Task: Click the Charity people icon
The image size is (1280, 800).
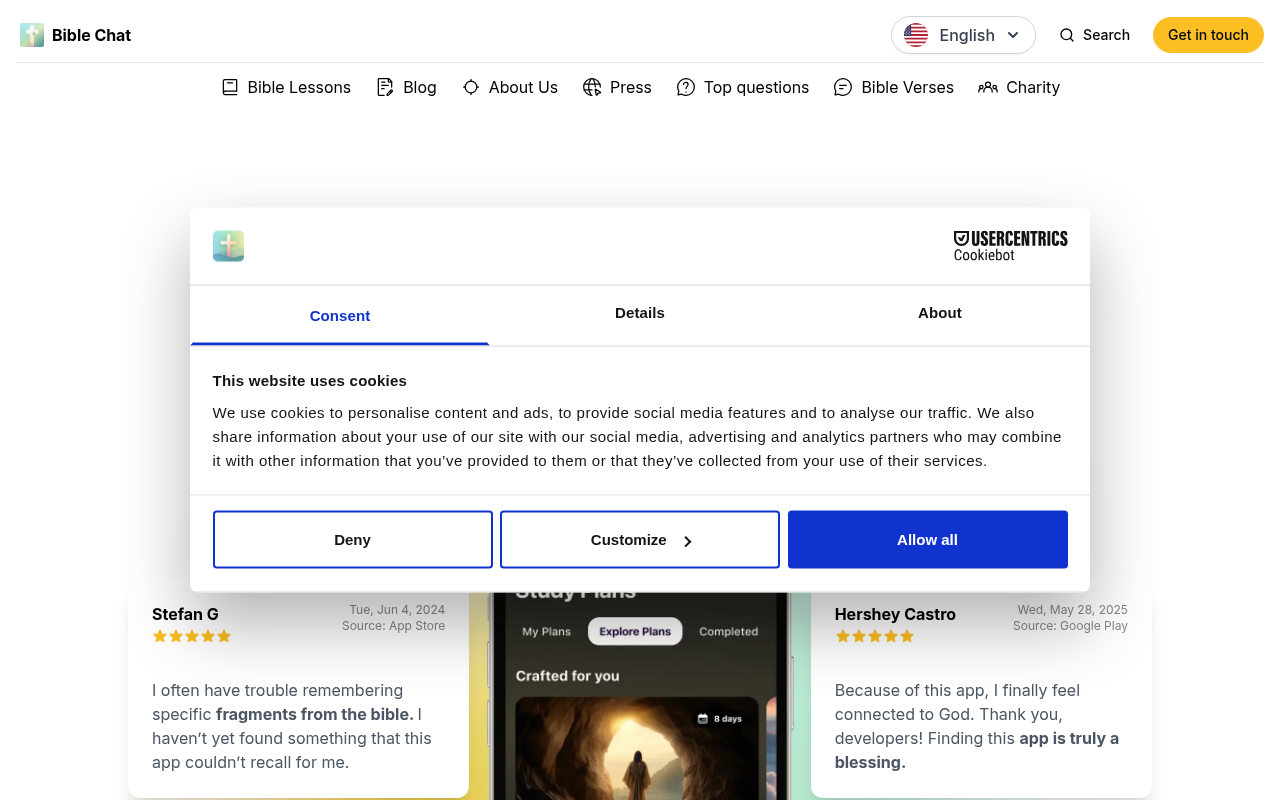Action: tap(988, 87)
